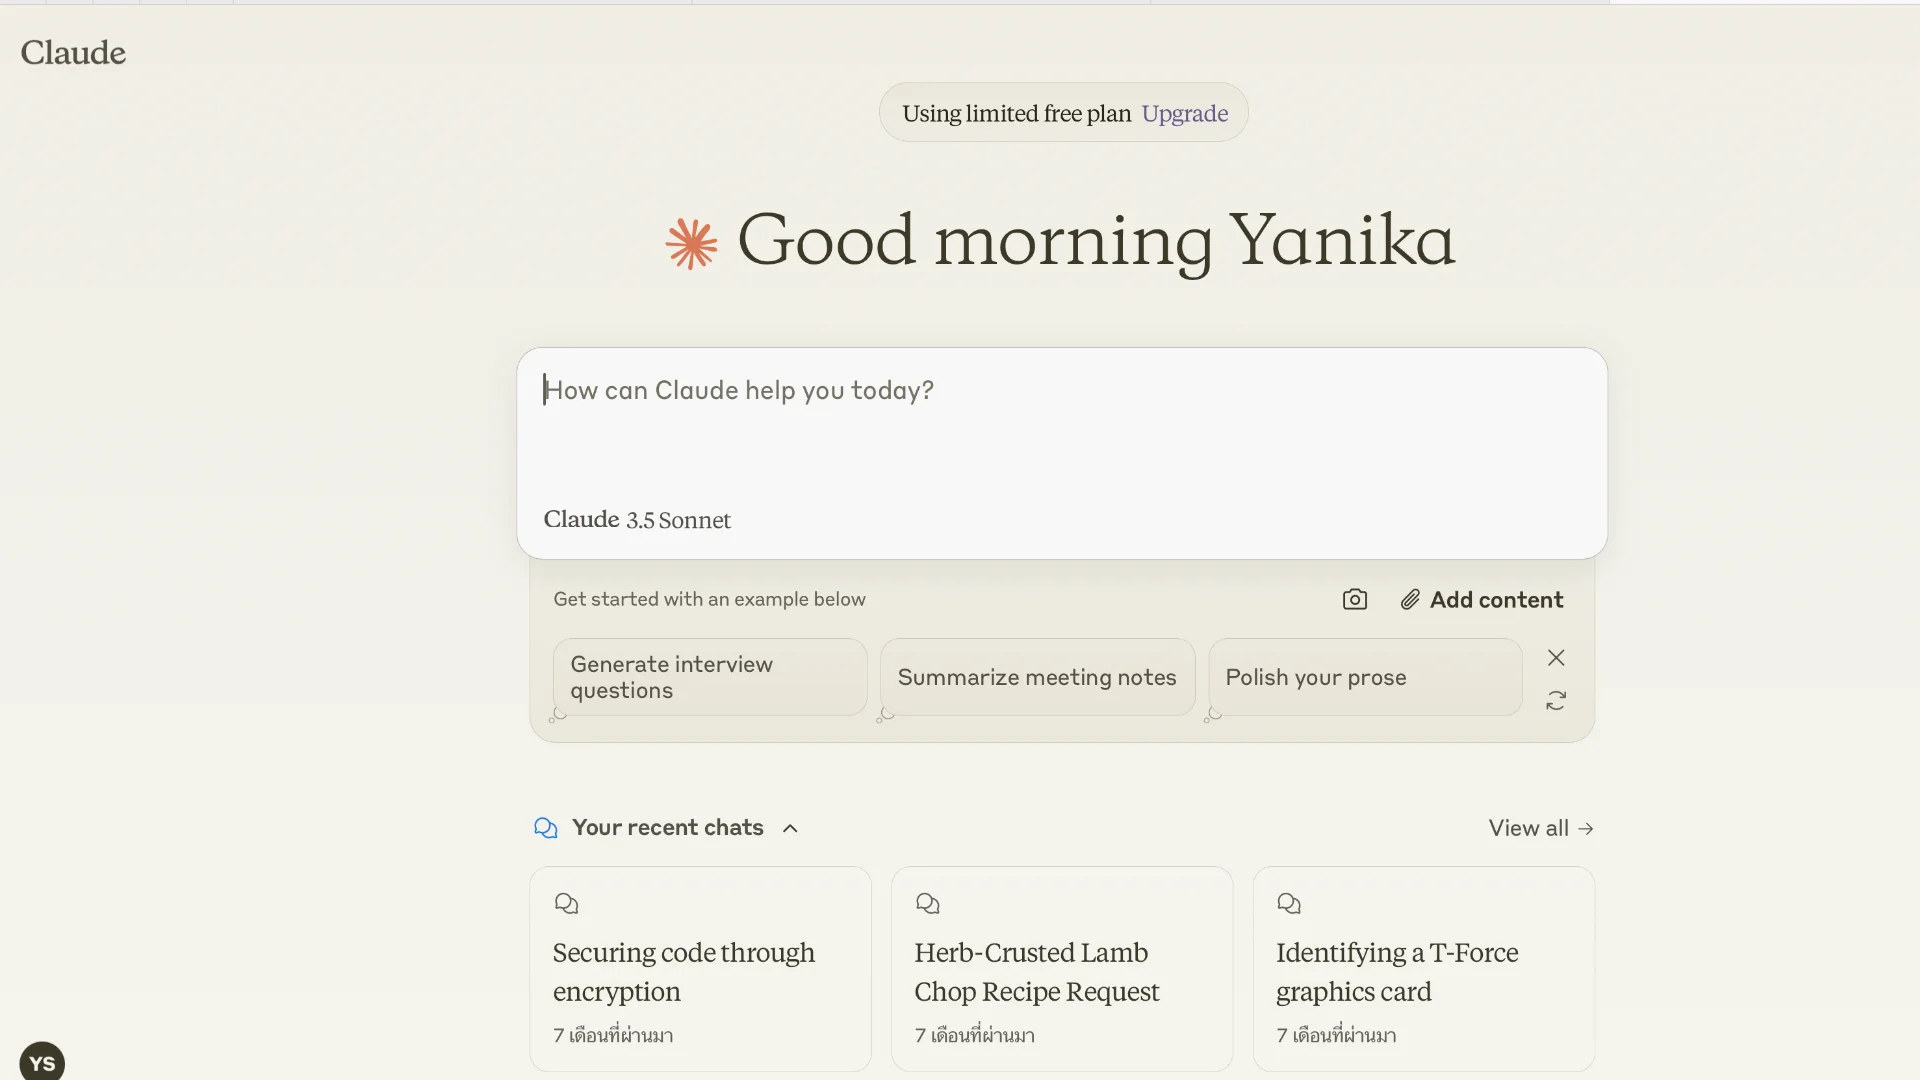Viewport: 1920px width, 1080px height.
Task: Choose the Polish your prose example
Action: point(1364,677)
